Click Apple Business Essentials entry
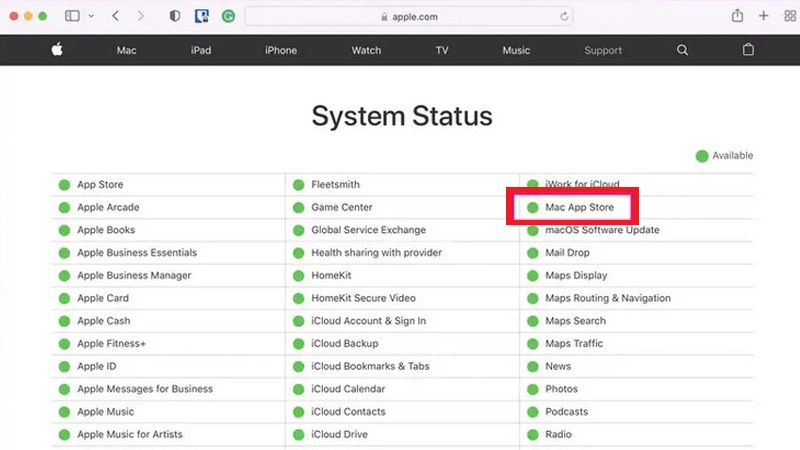This screenshot has width=800, height=450. [137, 253]
